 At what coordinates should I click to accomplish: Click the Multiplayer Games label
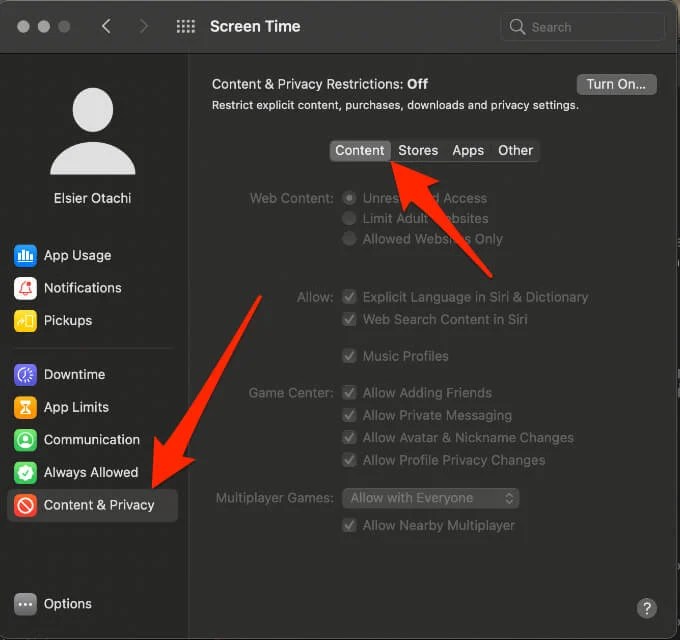click(275, 498)
